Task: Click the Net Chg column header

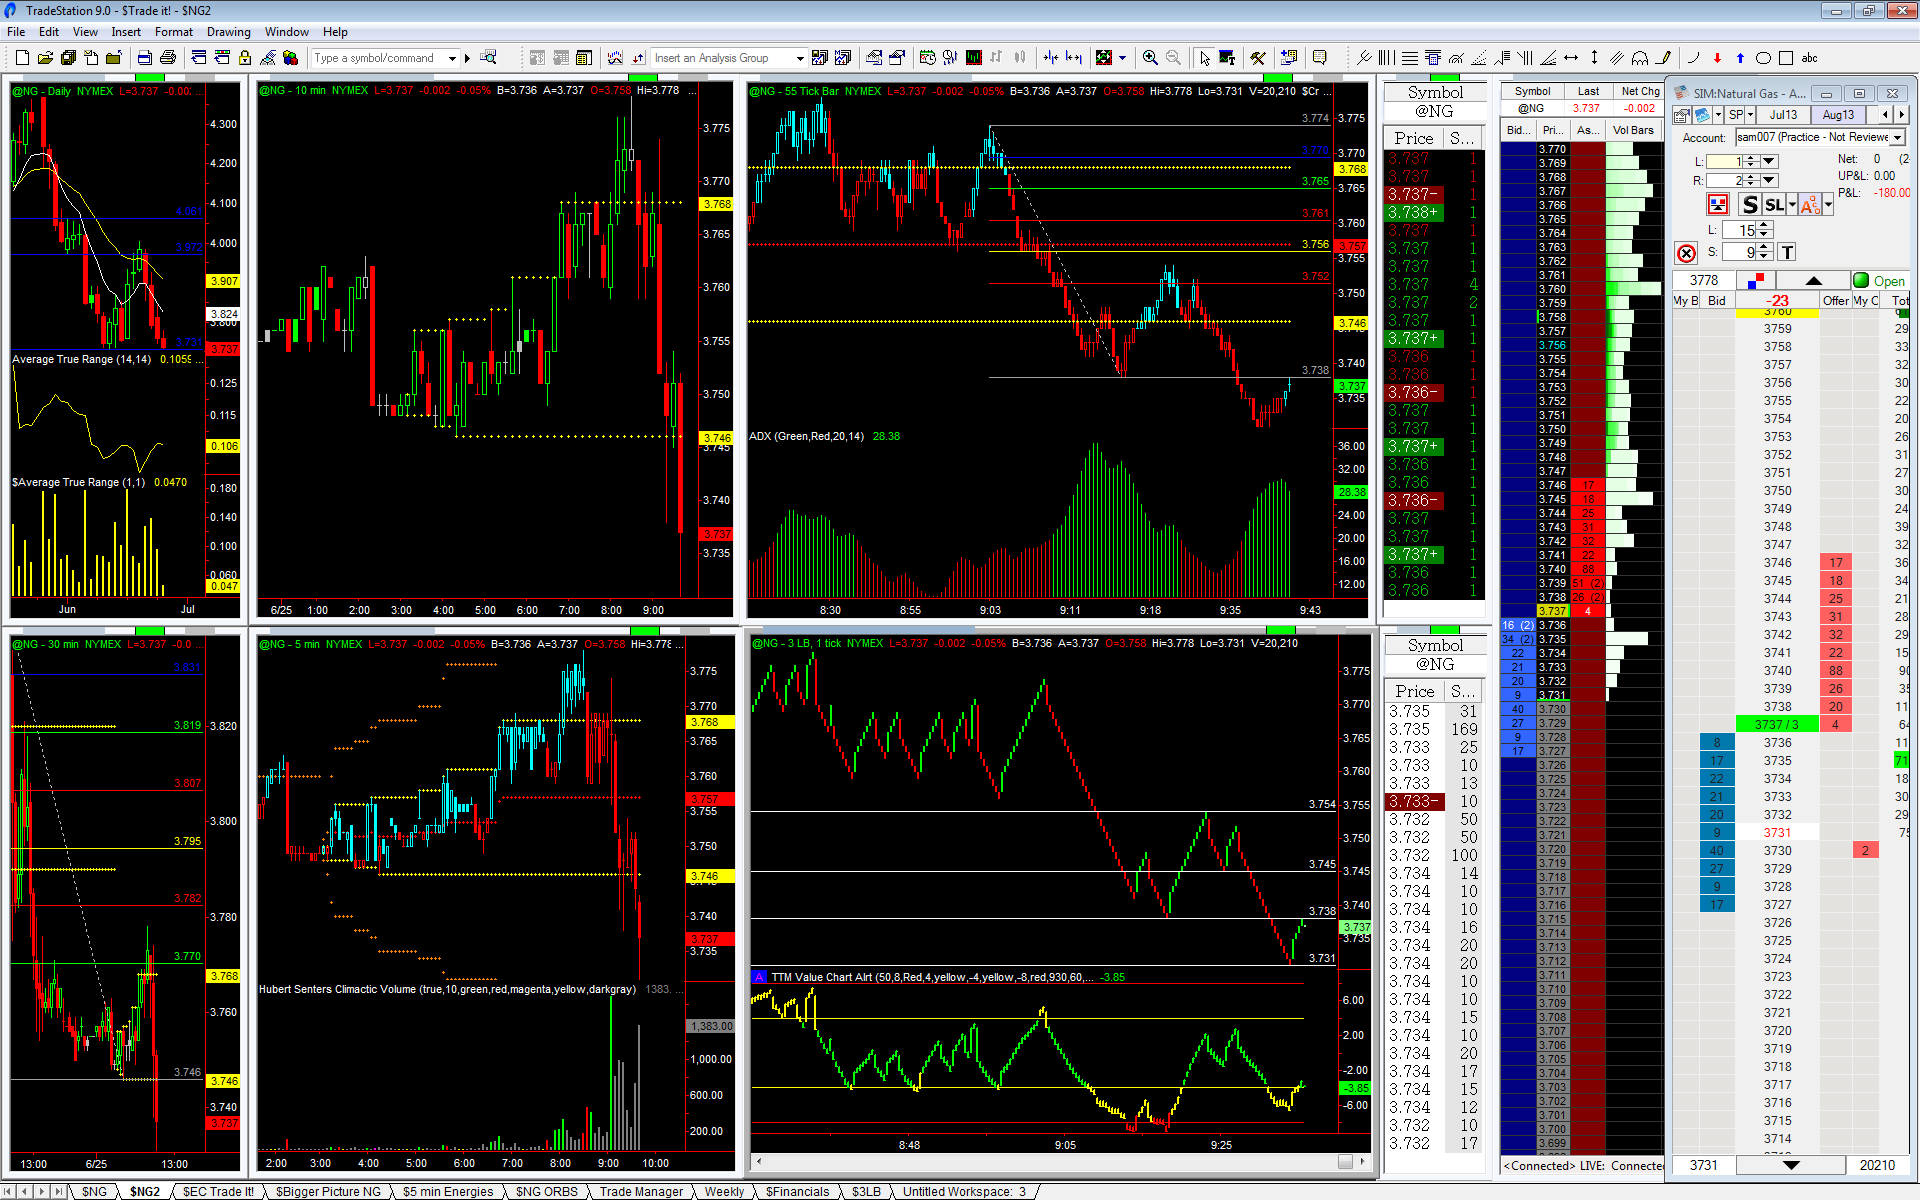Action: click(1640, 91)
